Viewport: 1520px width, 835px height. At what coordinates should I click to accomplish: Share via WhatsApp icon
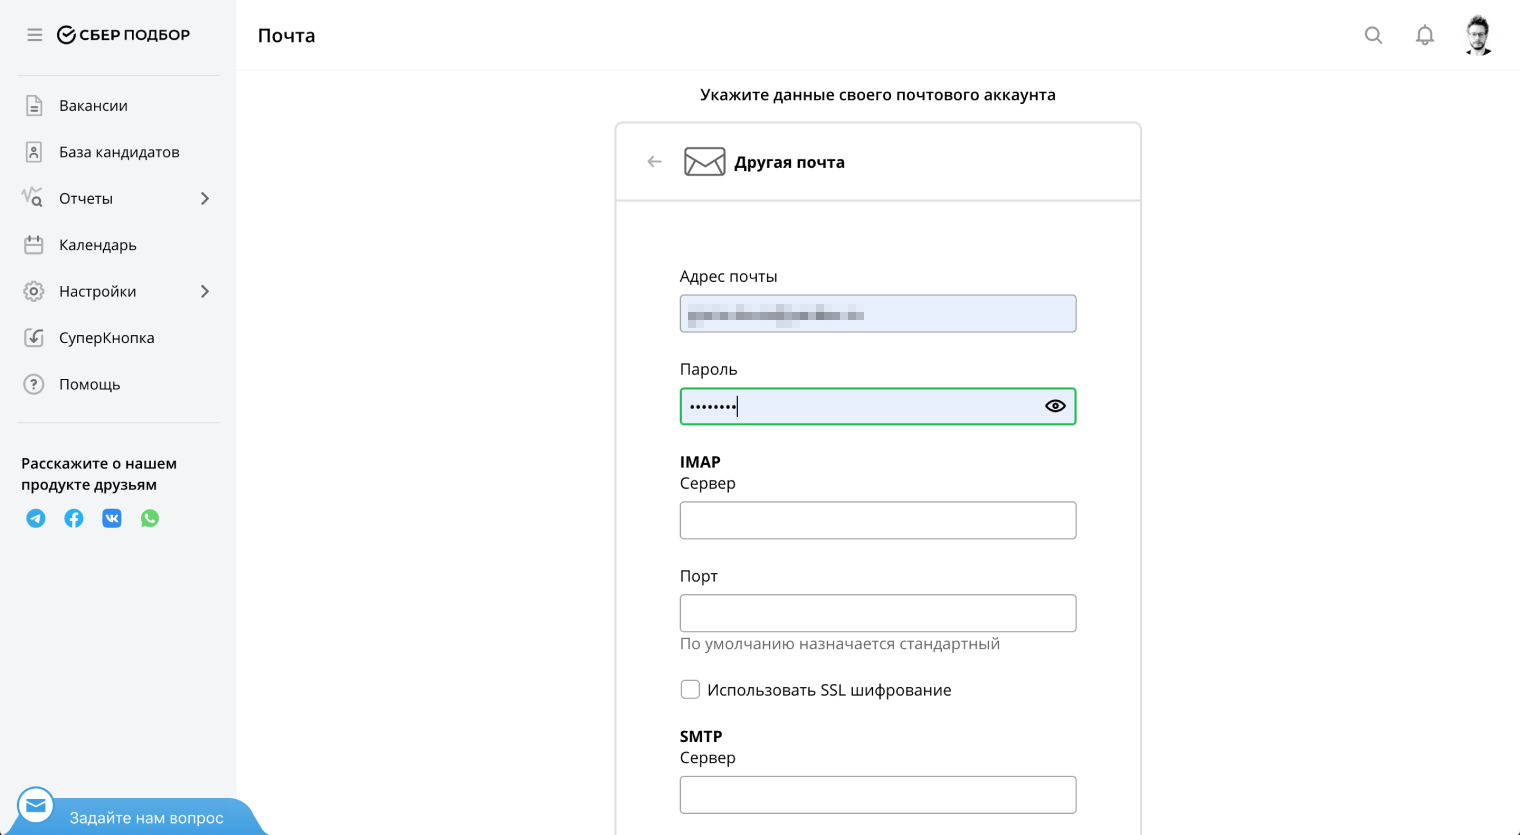pos(150,518)
